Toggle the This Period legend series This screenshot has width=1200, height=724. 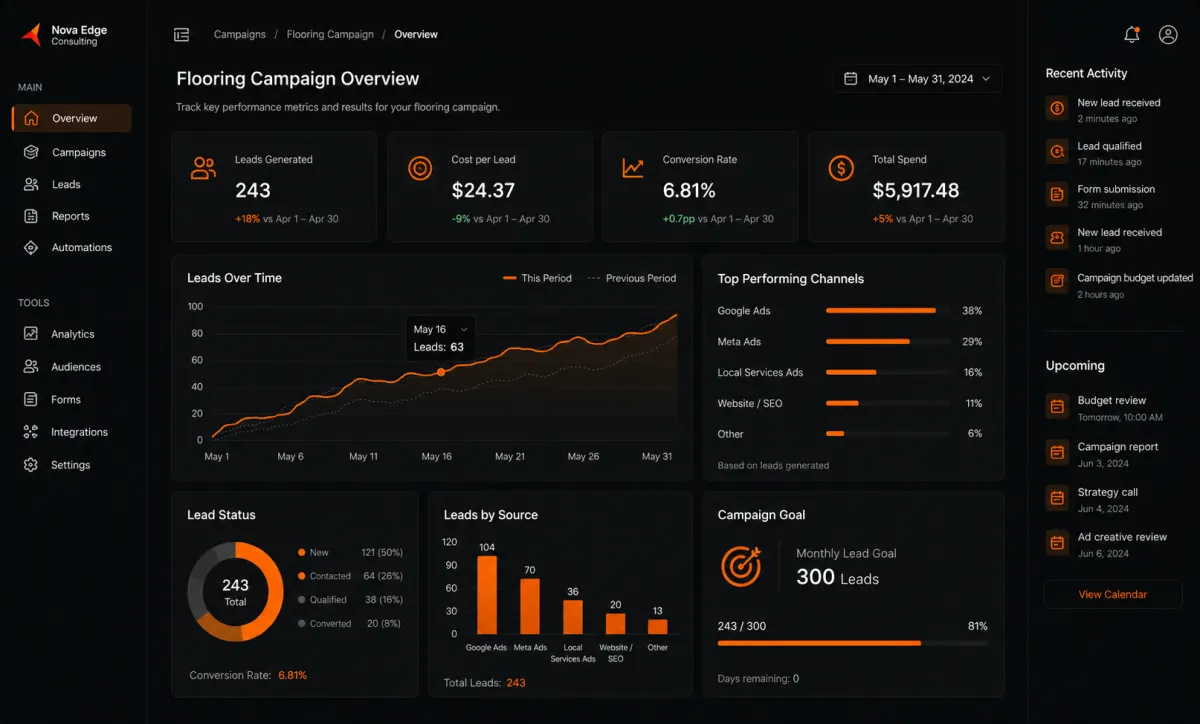[537, 278]
